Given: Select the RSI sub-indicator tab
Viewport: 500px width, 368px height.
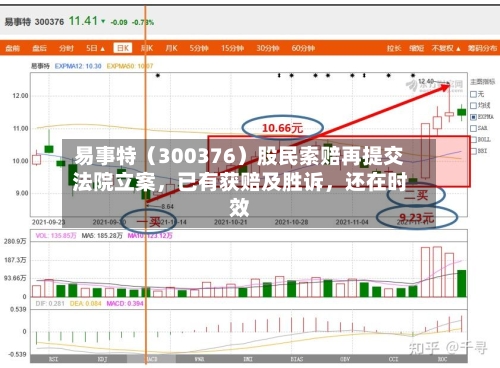Looking at the screenshot, I should click(x=53, y=359).
